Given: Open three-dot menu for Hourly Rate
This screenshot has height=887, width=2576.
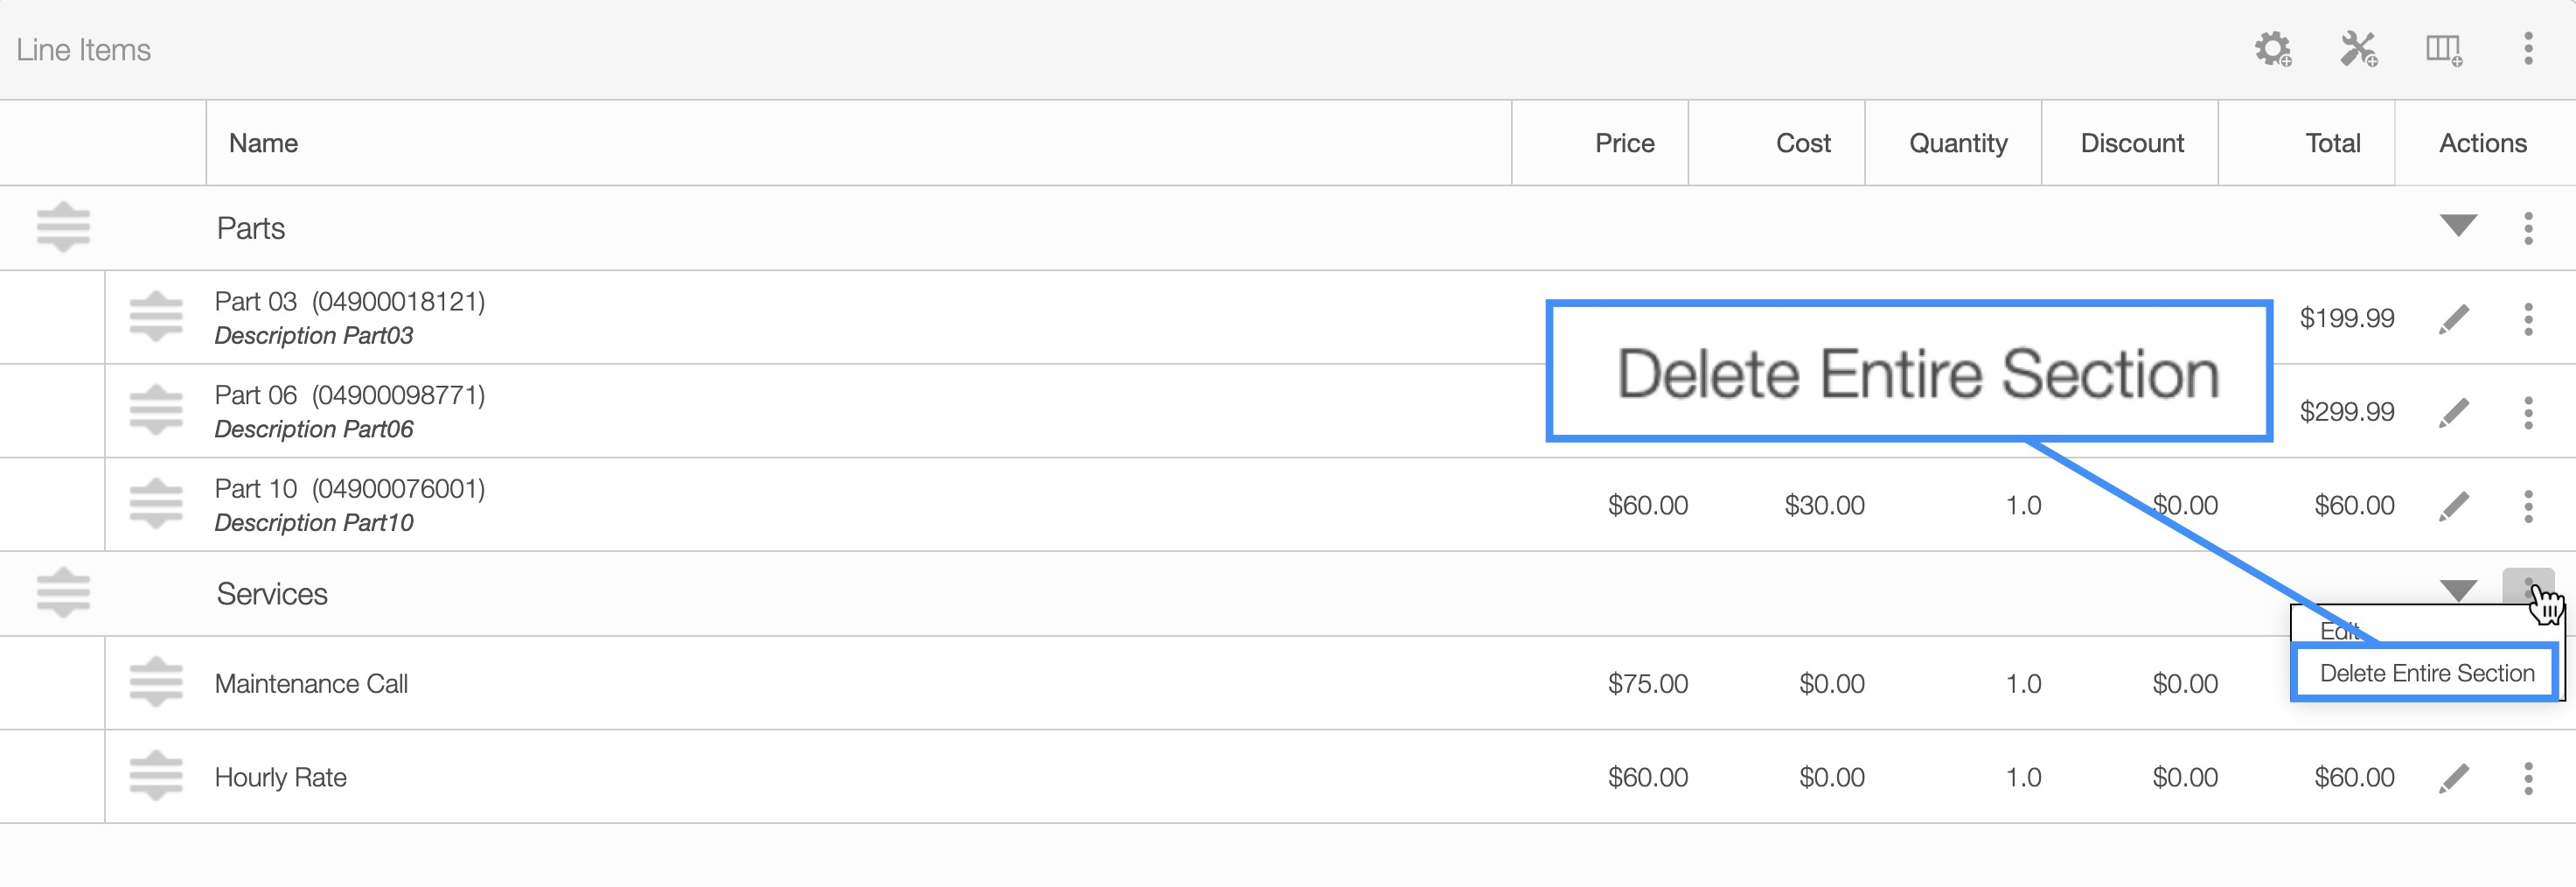Looking at the screenshot, I should click(2528, 778).
